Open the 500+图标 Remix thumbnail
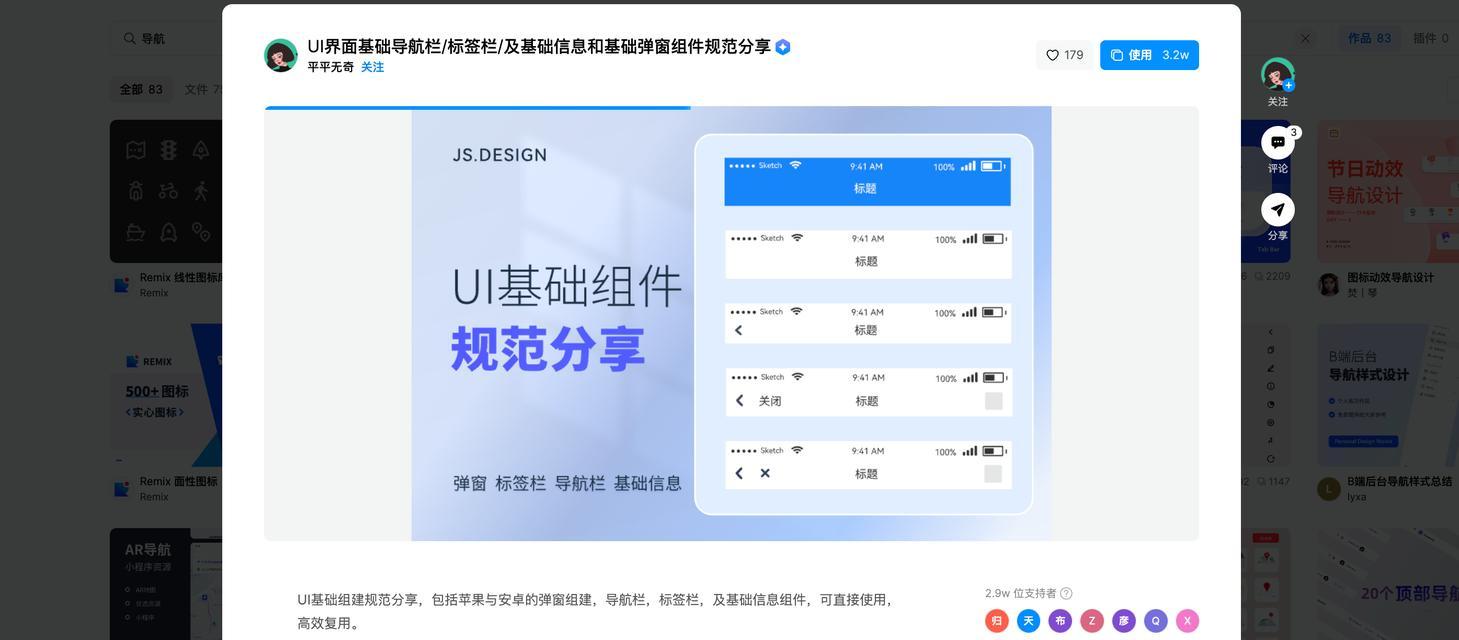Viewport: 1459px width, 640px height. pyautogui.click(x=166, y=395)
